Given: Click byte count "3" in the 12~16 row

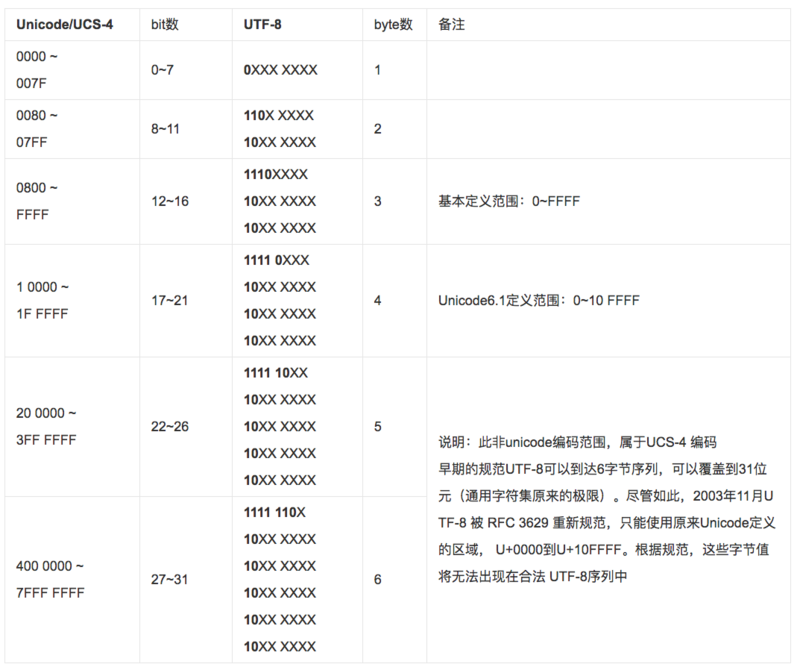Looking at the screenshot, I should point(378,201).
